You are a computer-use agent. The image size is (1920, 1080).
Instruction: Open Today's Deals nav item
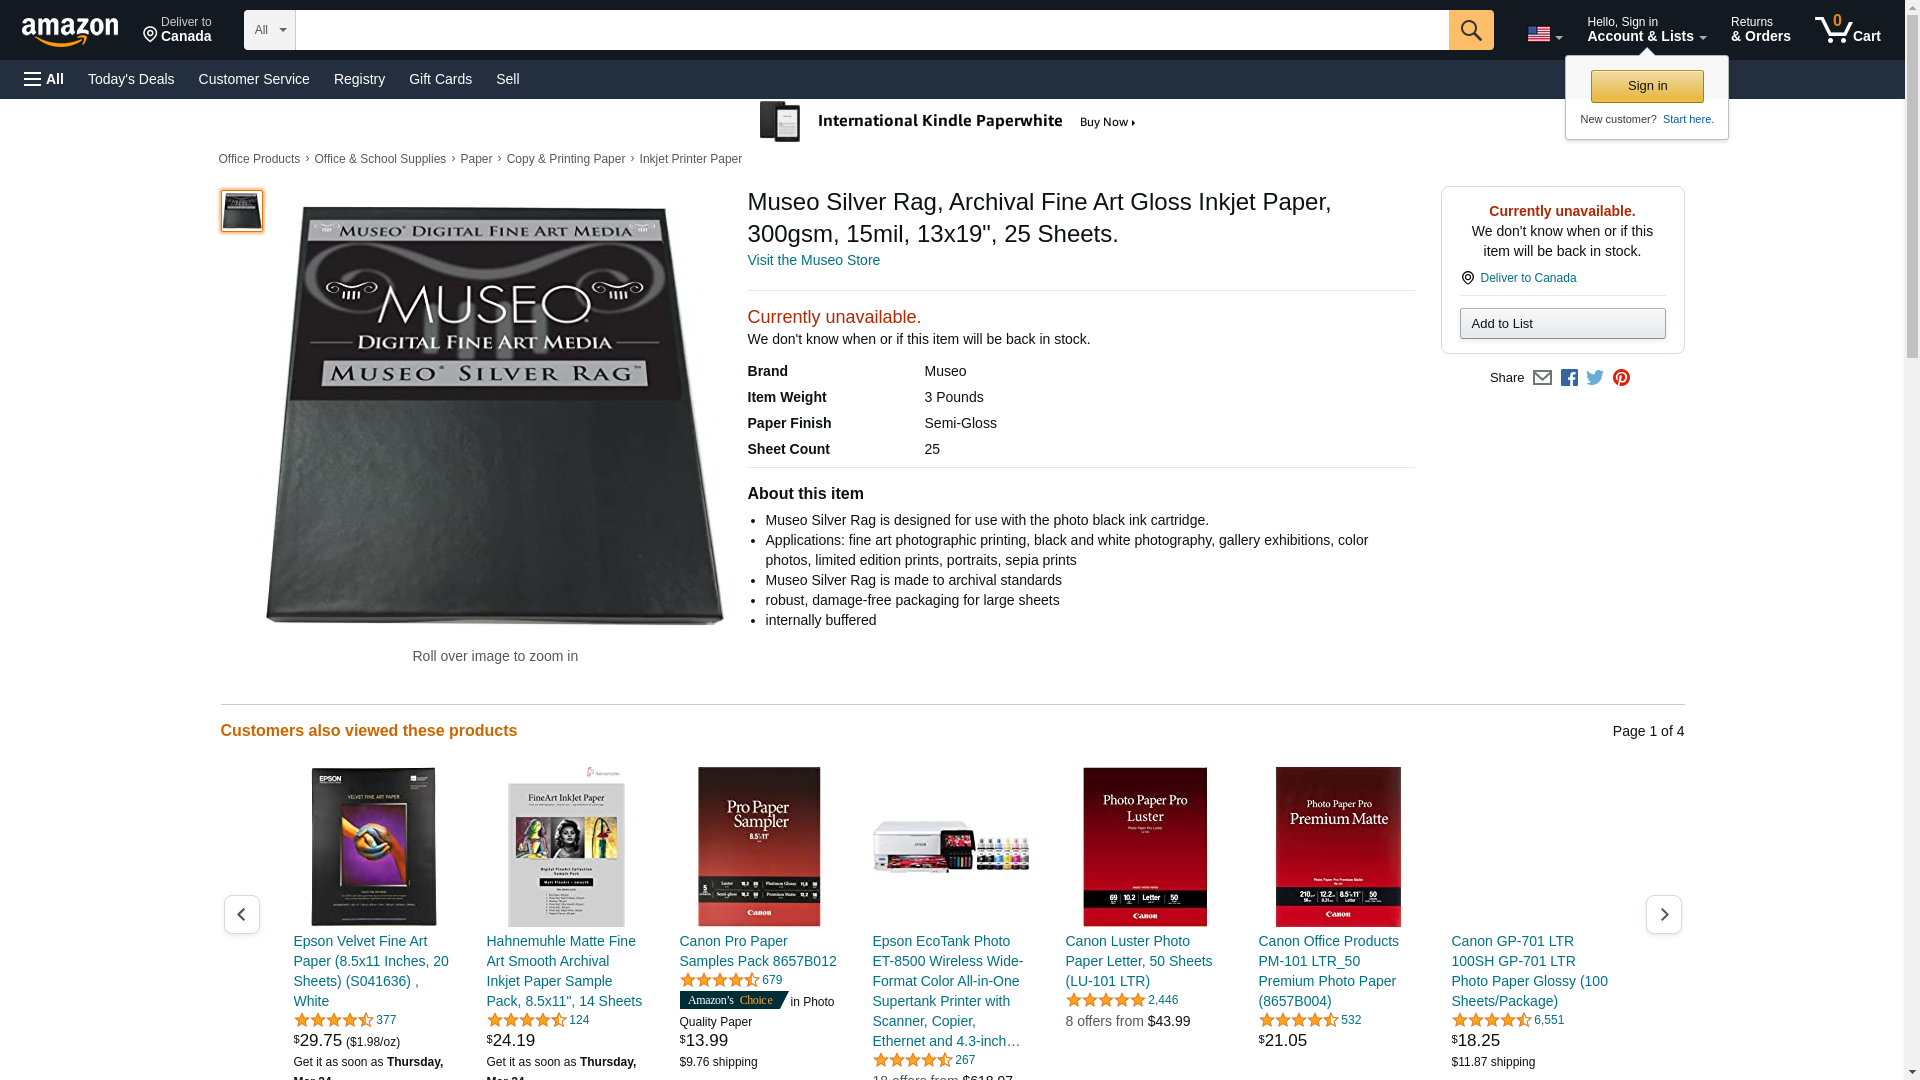pyautogui.click(x=131, y=79)
